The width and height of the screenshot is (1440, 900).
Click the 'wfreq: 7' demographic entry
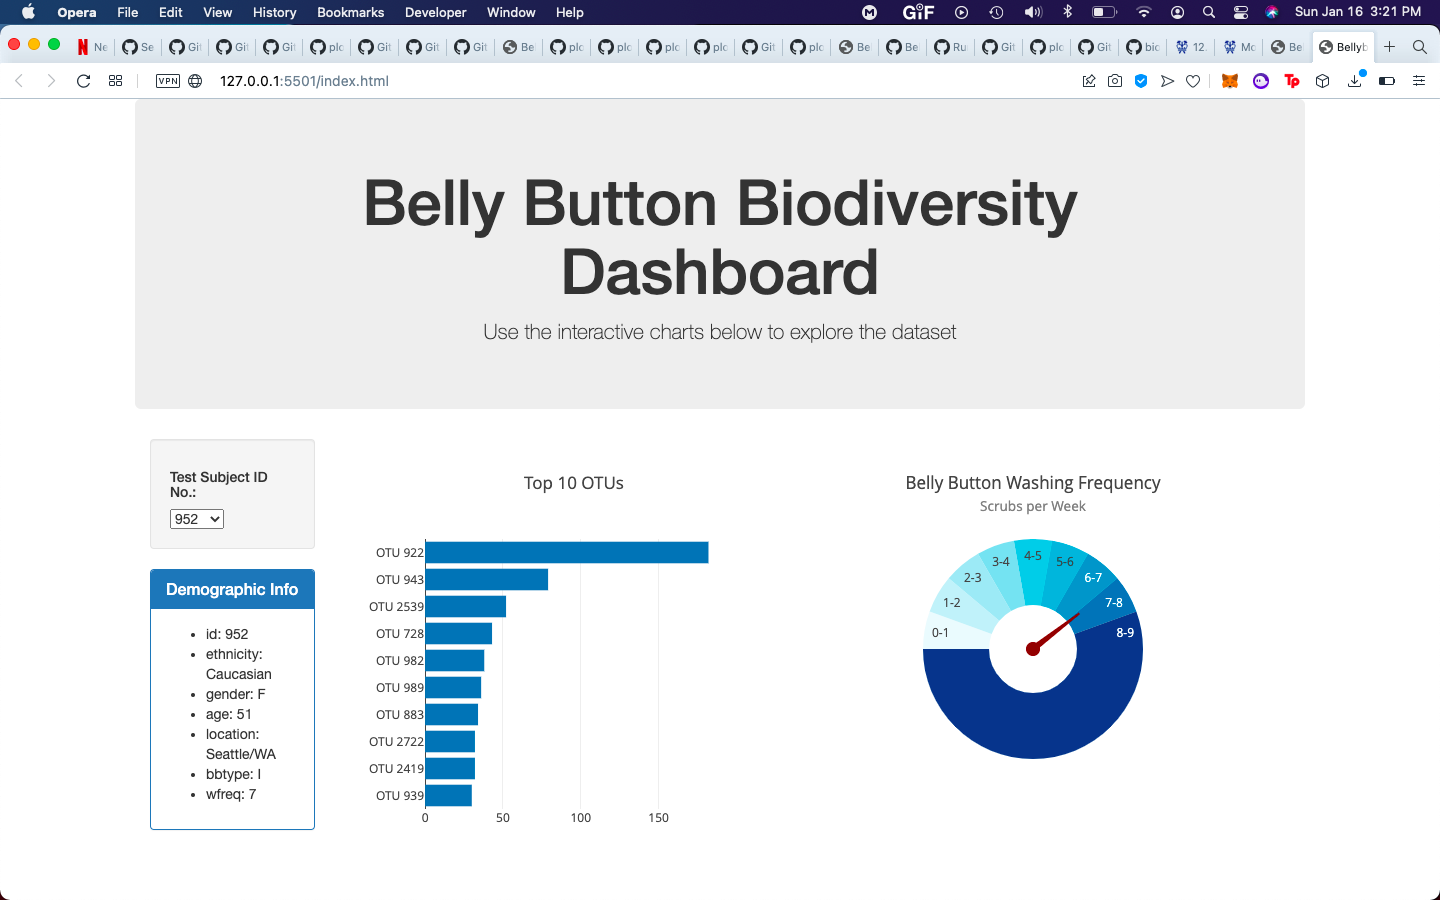pos(231,794)
